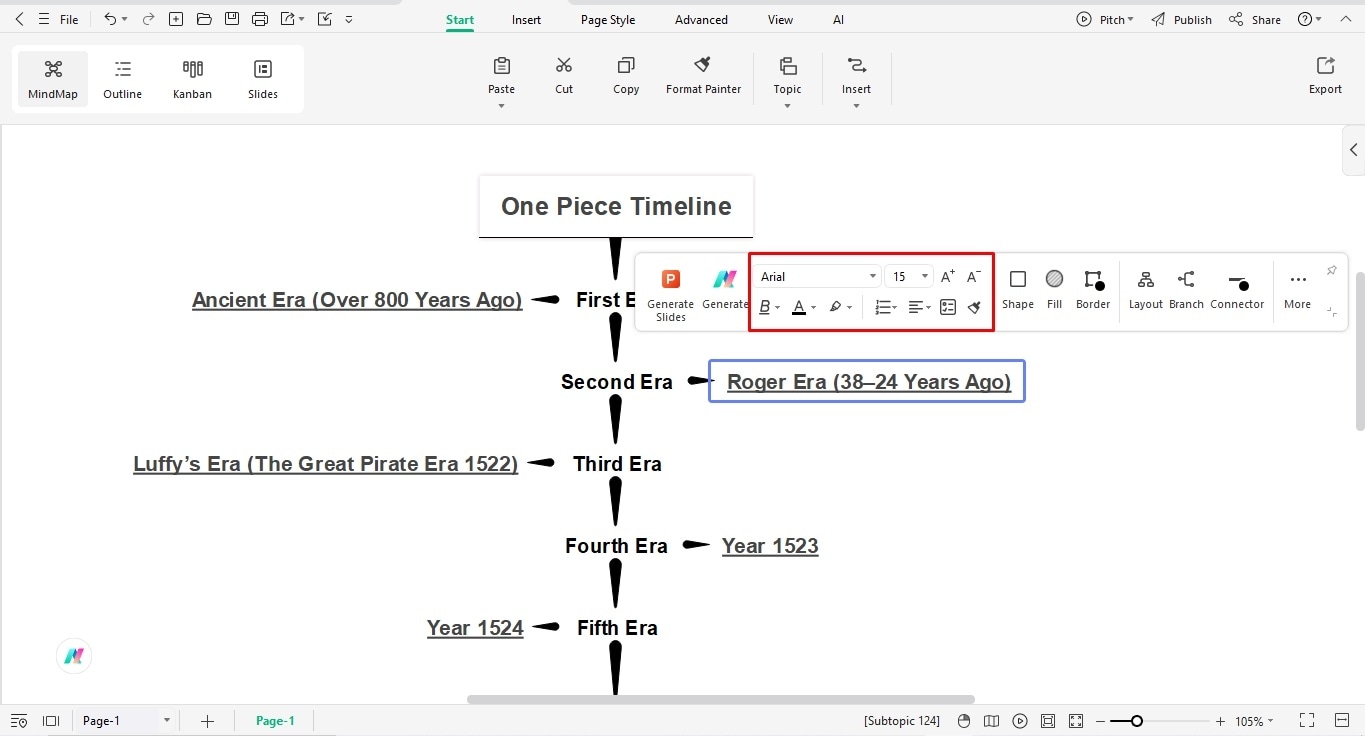Screen dimensions: 1365x736
Task: Add a new page with plus button
Action: 207,721
